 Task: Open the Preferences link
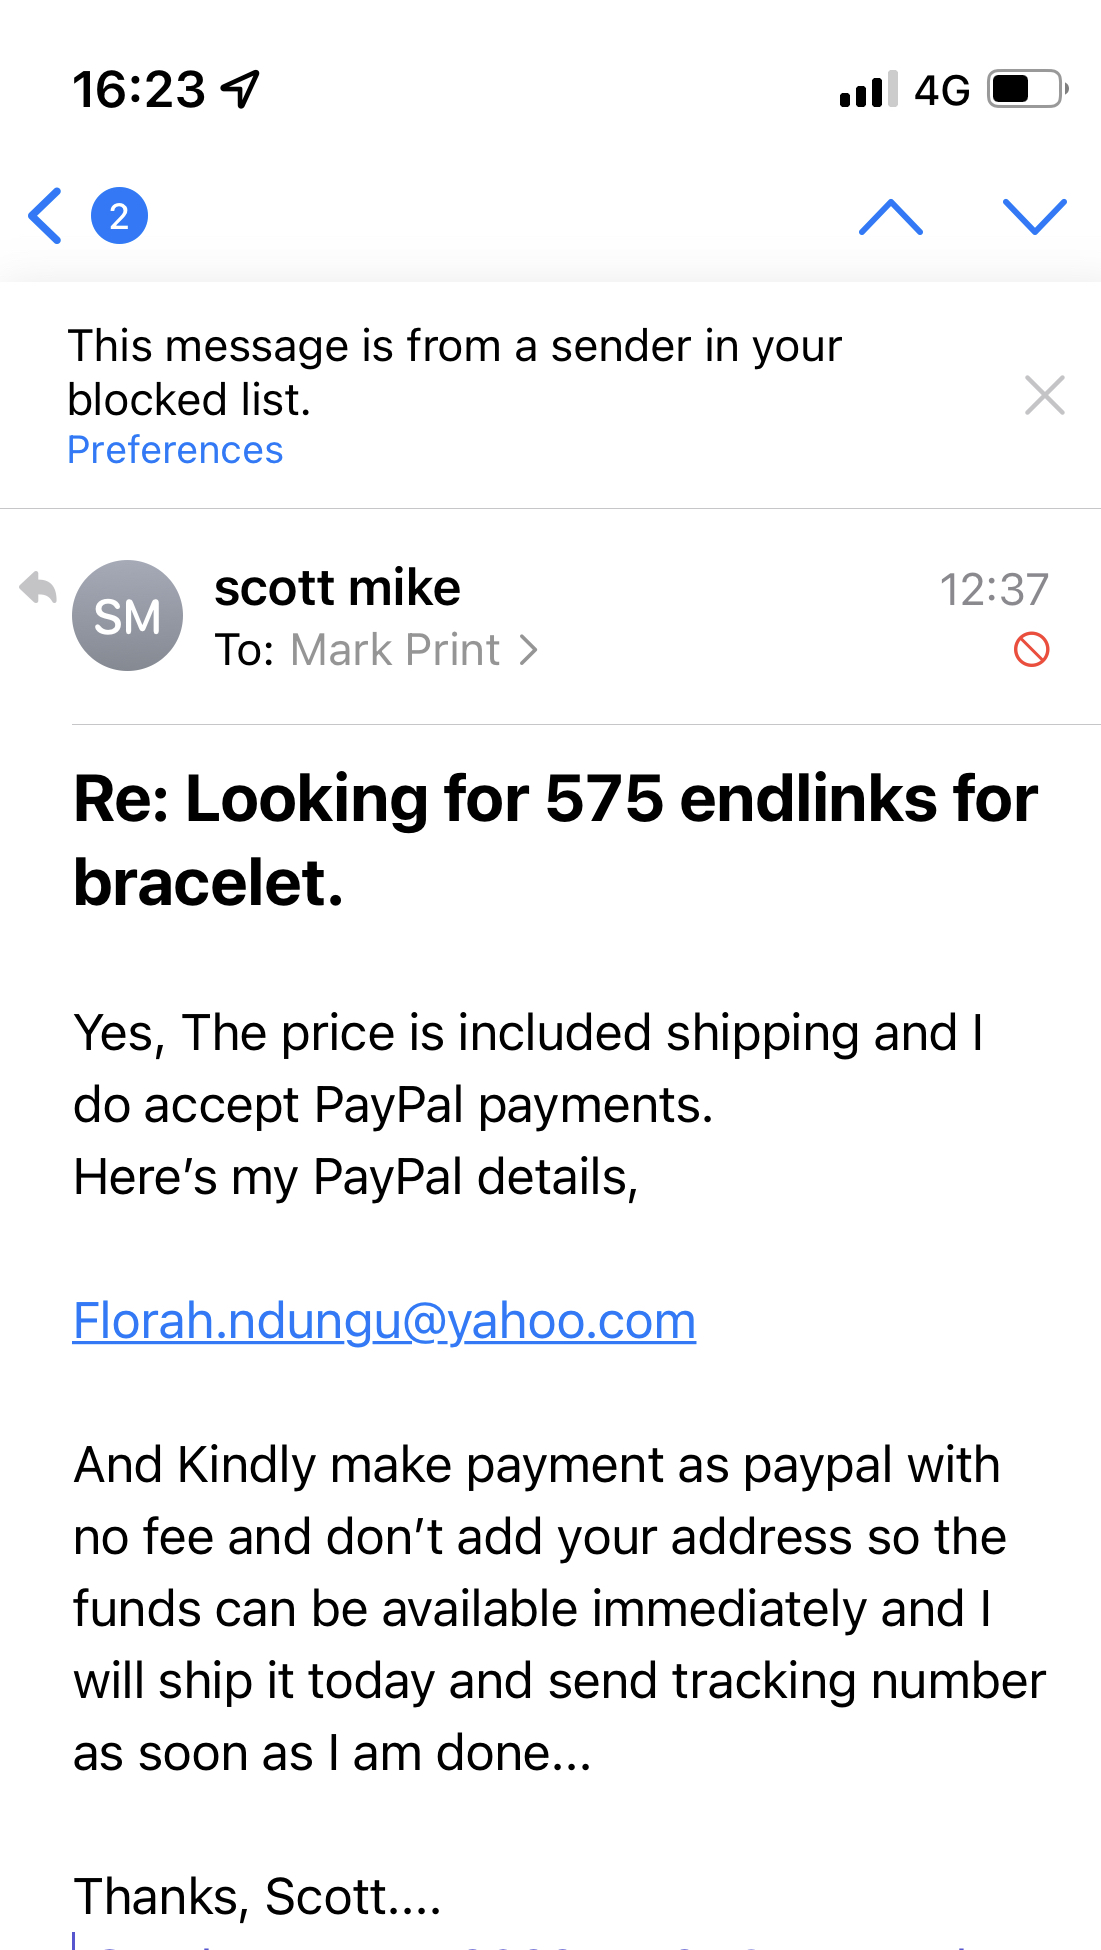coord(175,450)
